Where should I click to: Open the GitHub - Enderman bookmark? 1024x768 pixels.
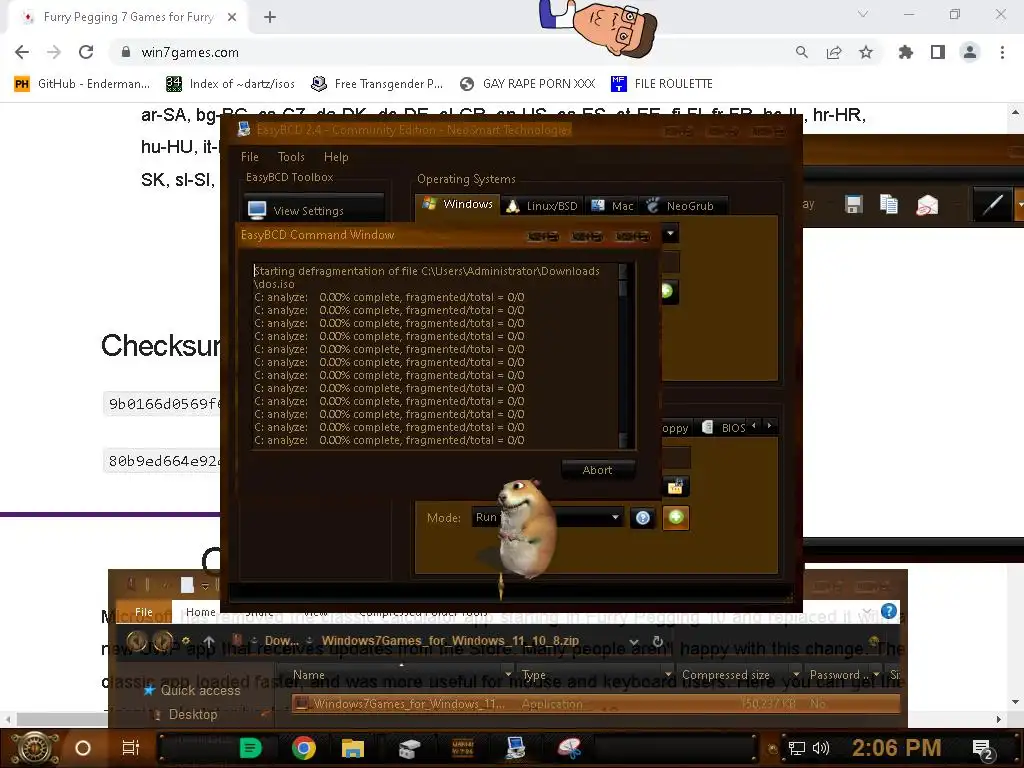[x=83, y=84]
